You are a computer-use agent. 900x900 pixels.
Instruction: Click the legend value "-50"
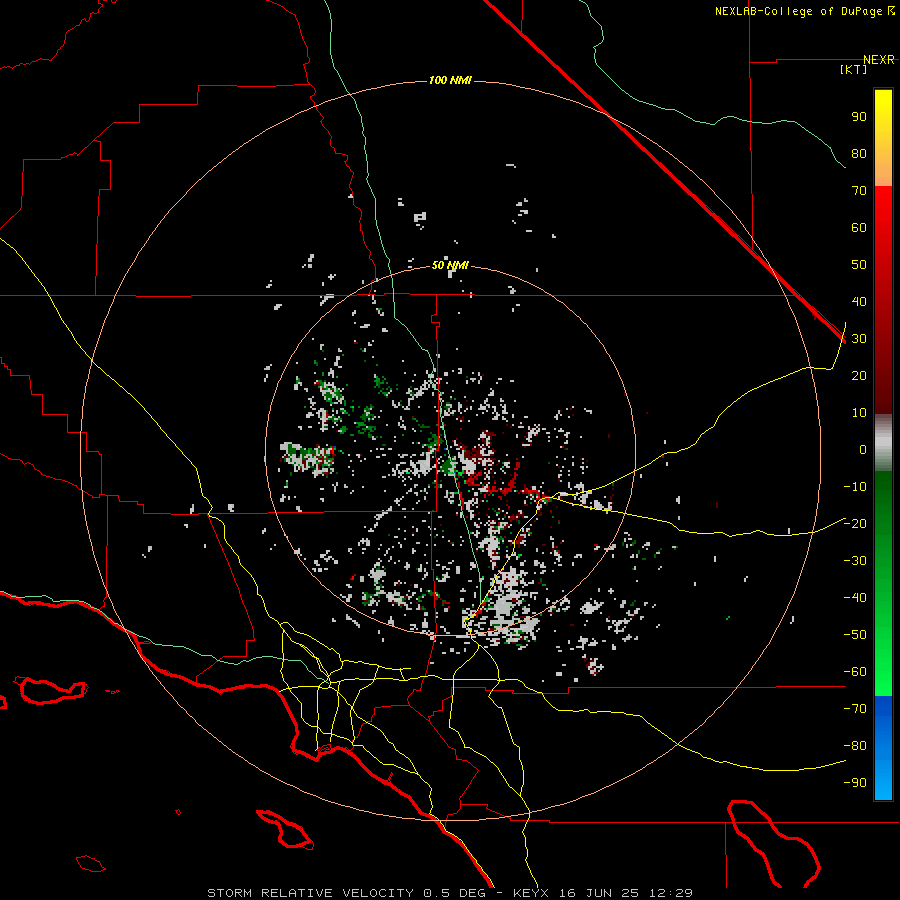855,635
